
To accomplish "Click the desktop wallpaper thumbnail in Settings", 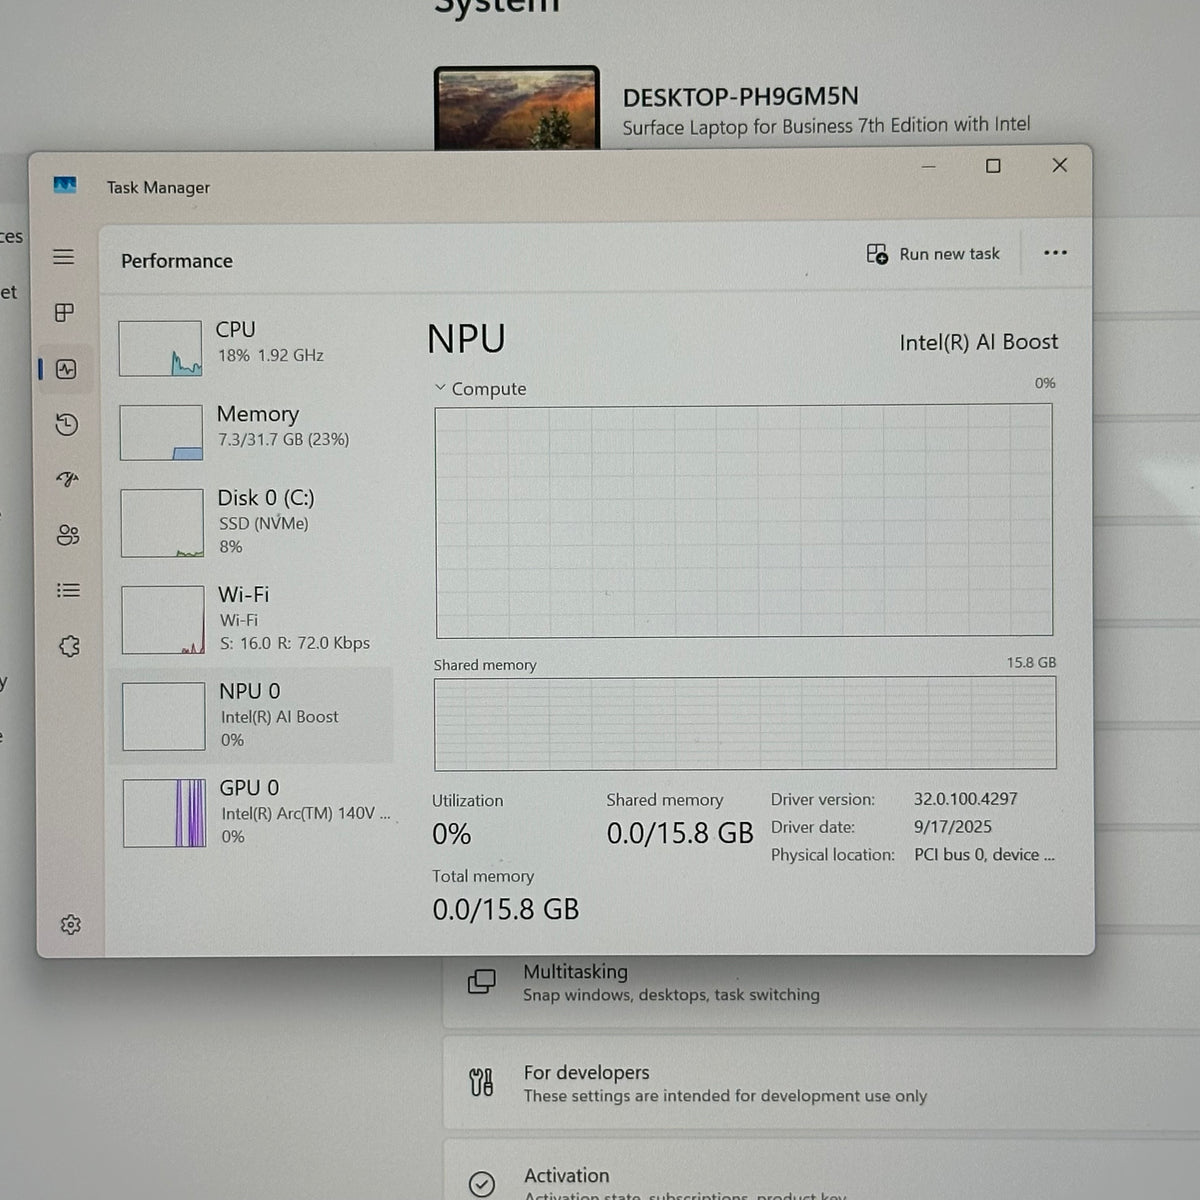I will click(x=517, y=108).
